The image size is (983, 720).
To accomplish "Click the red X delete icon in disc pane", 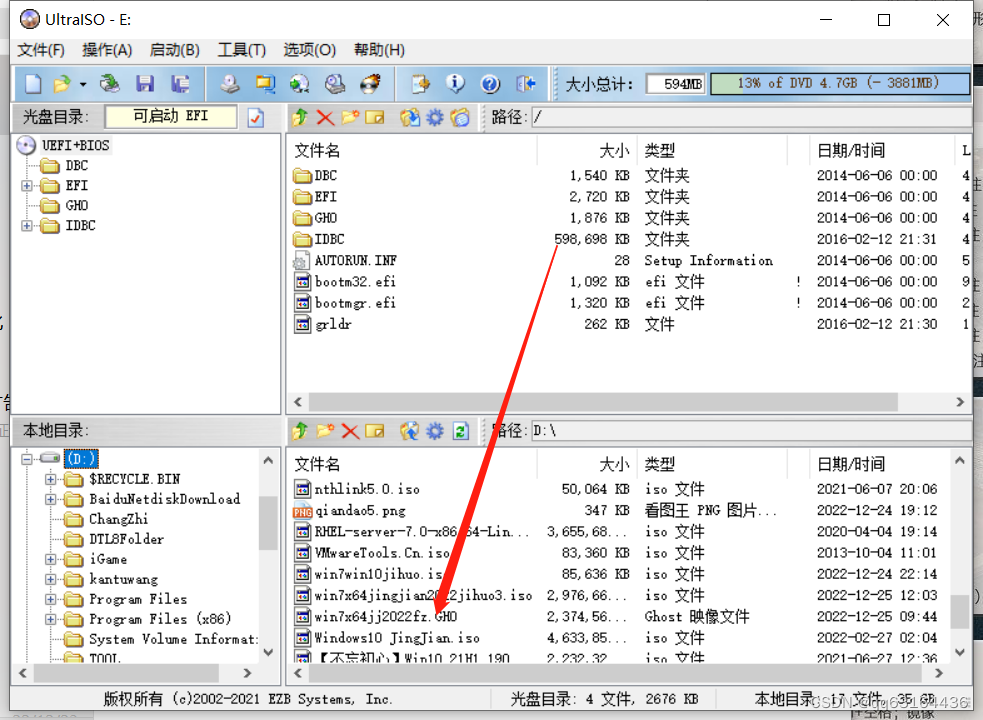I will pyautogui.click(x=325, y=117).
